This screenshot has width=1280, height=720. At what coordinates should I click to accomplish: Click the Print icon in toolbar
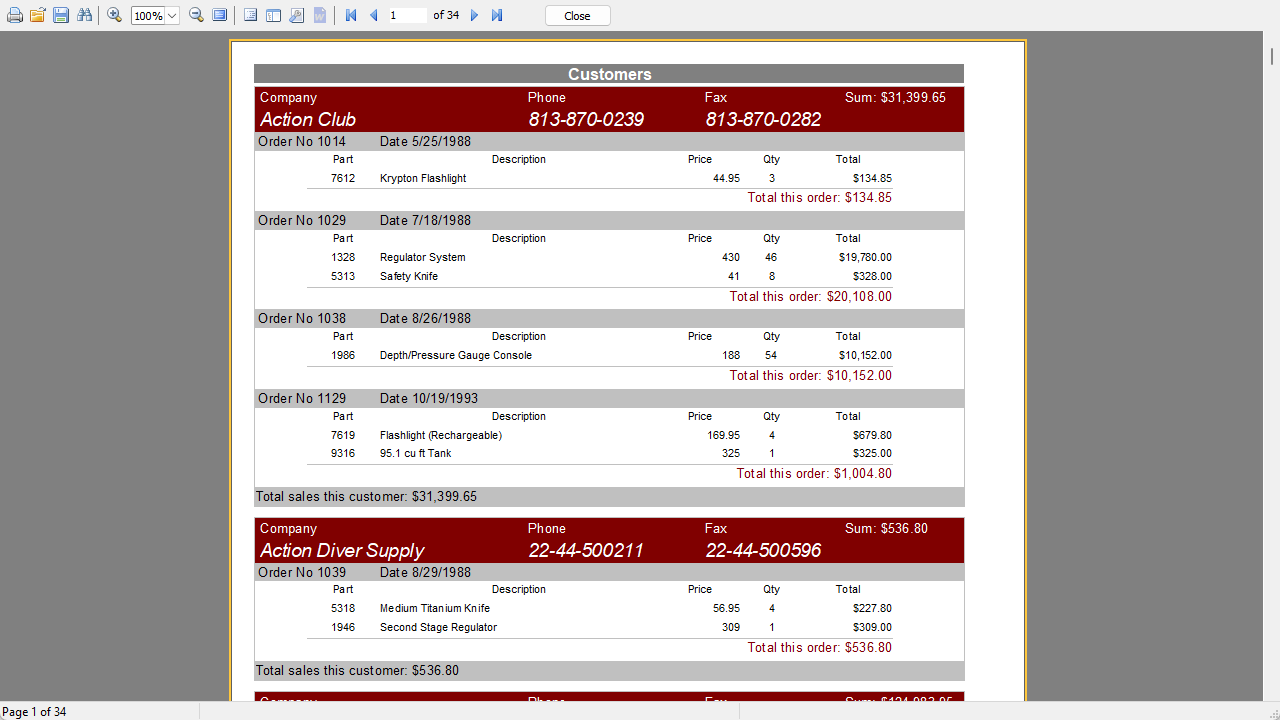[15, 15]
